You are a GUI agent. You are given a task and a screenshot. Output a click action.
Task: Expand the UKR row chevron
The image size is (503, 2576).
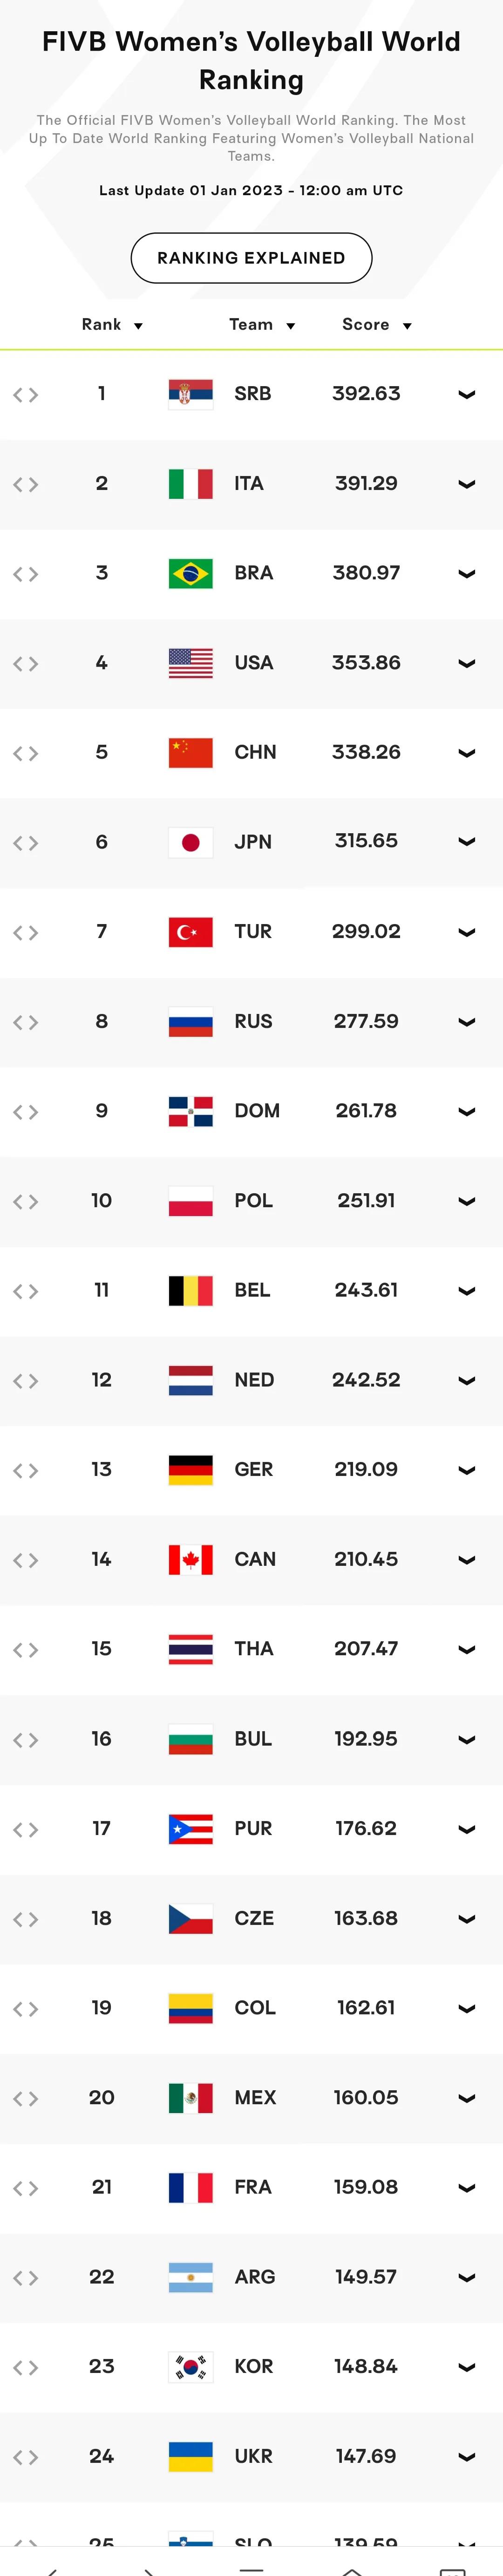(x=466, y=2456)
